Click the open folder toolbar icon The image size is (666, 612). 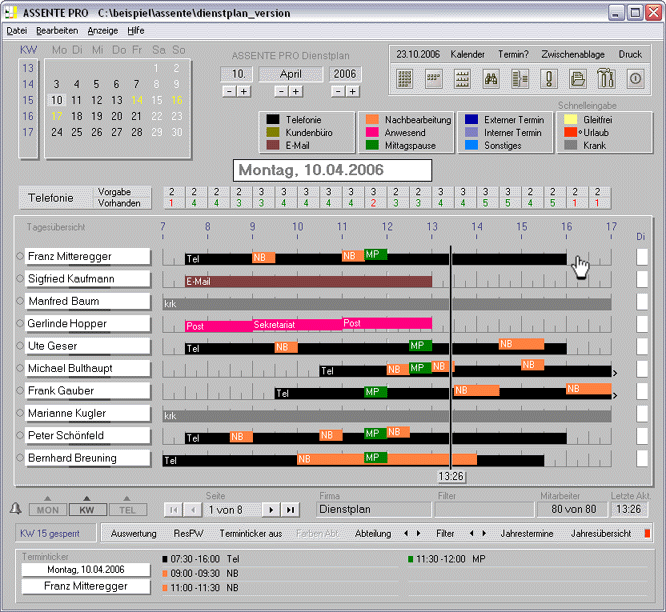click(578, 79)
